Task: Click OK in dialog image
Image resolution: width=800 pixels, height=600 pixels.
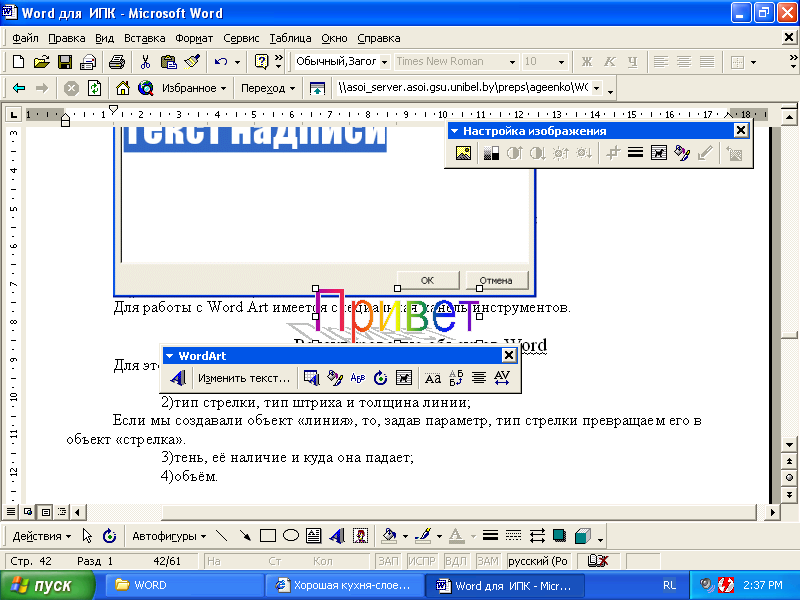Action: tap(428, 281)
